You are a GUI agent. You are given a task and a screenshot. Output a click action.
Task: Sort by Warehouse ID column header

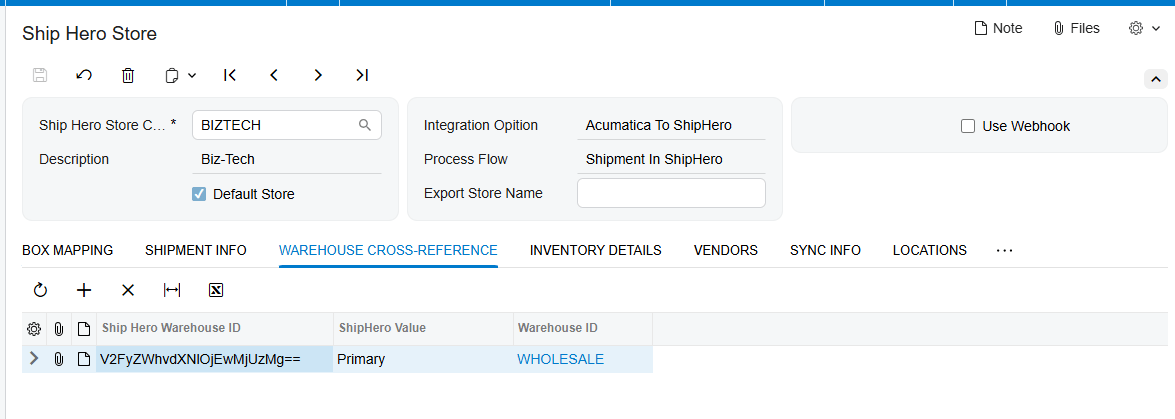pyautogui.click(x=583, y=328)
